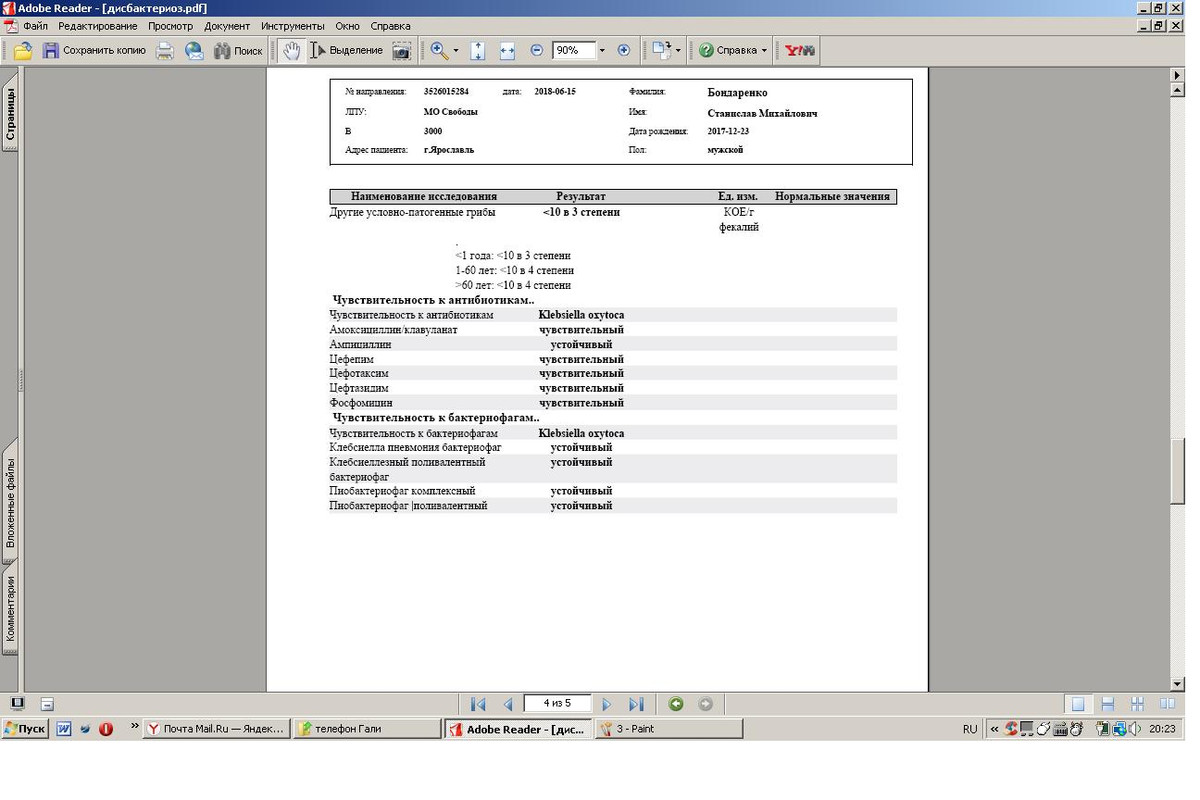Viewport: 1200px width, 800px height.
Task: Click the patient surname Бондаренко
Action: 737,92
